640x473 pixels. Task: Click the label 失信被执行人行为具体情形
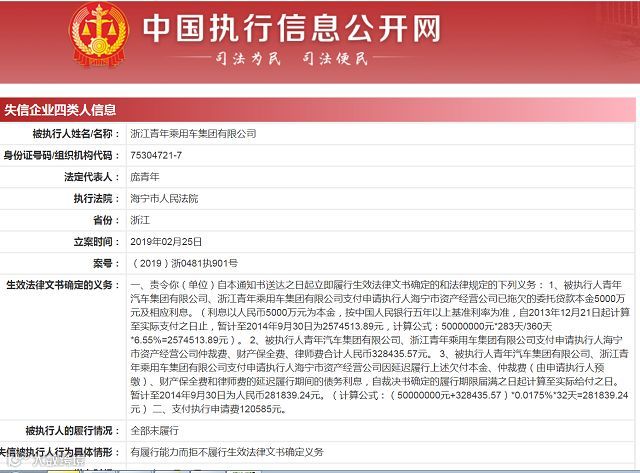coord(60,452)
